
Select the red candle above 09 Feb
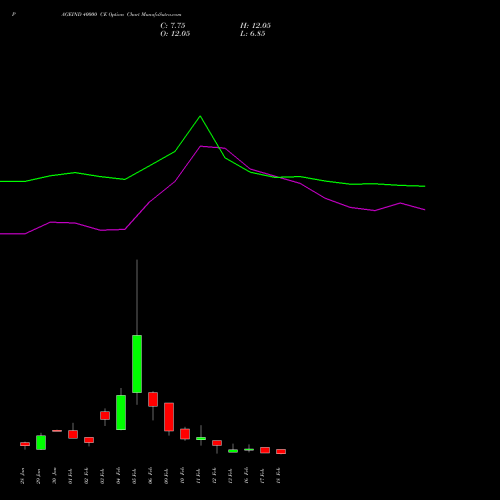pyautogui.click(x=169, y=417)
